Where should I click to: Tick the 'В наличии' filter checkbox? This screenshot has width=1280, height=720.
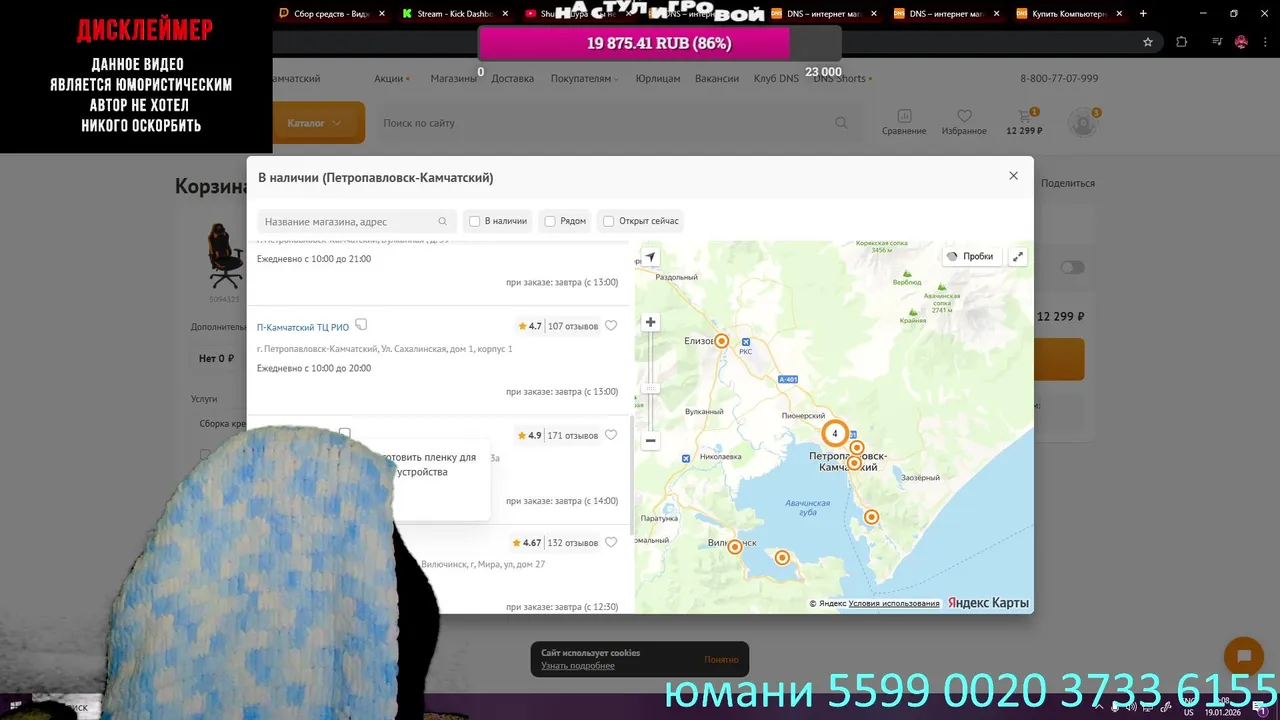pyautogui.click(x=475, y=221)
